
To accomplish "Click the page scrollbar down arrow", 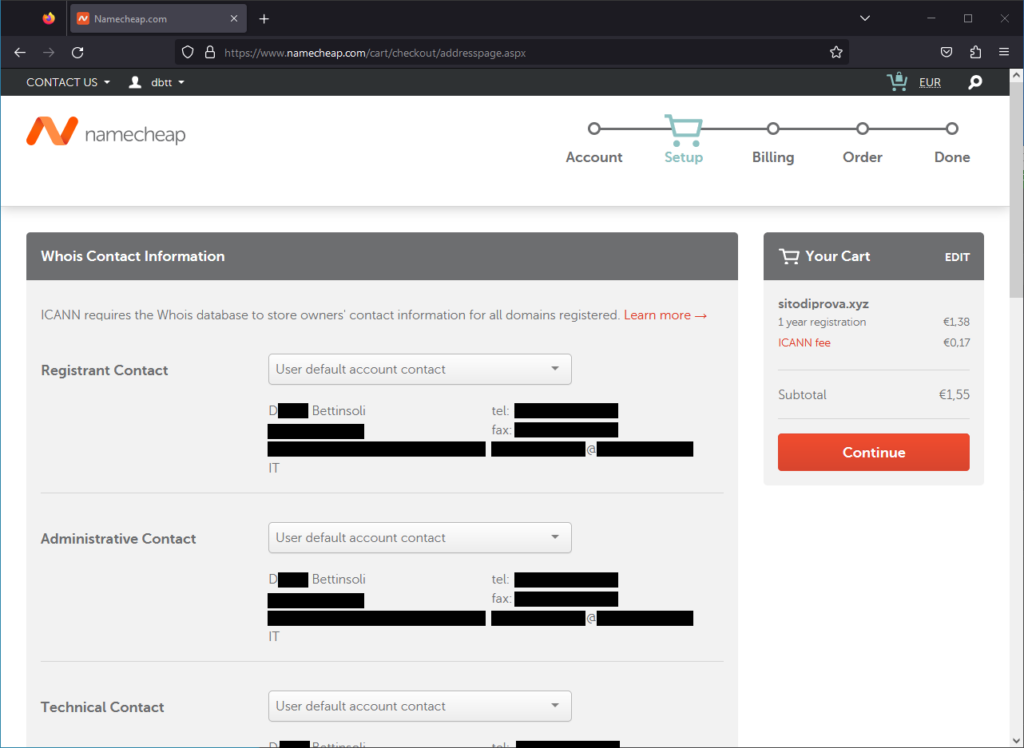I will click(x=1016, y=741).
